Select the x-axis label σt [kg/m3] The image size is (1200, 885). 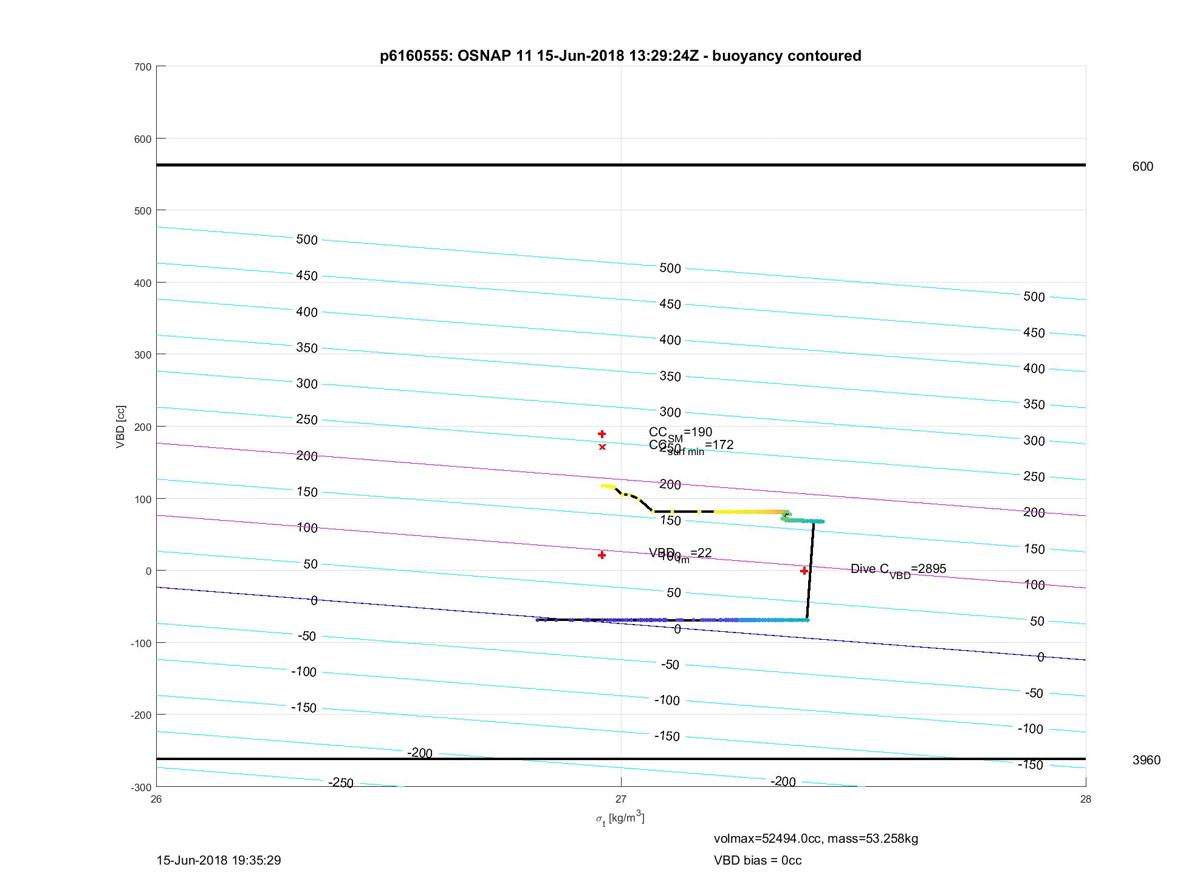coord(621,818)
